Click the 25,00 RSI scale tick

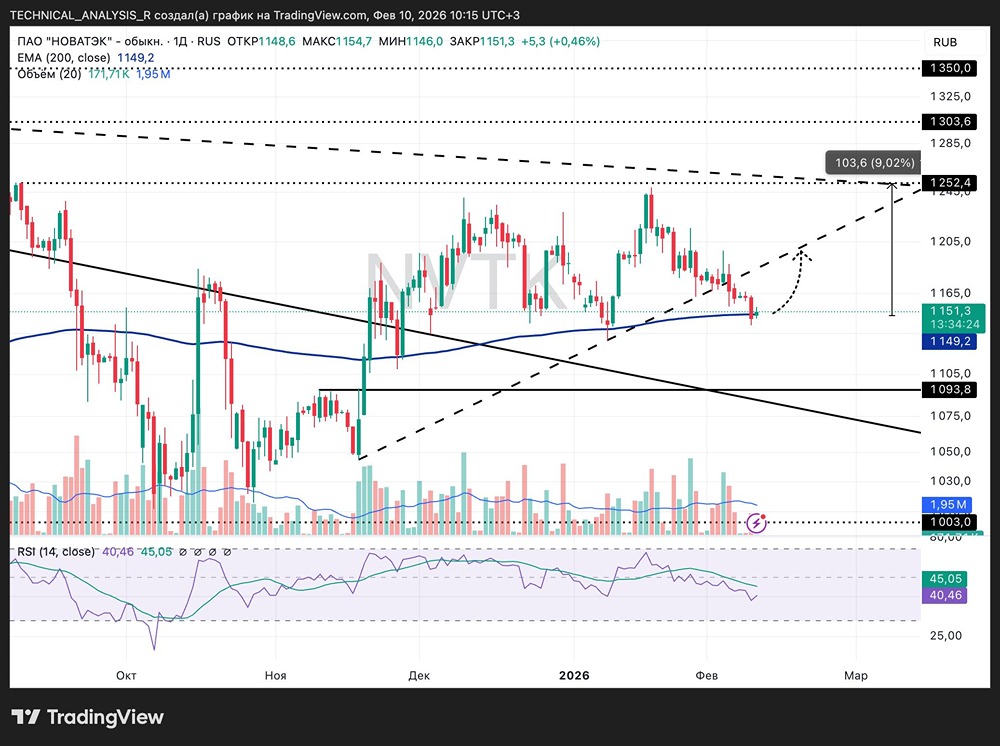[946, 636]
